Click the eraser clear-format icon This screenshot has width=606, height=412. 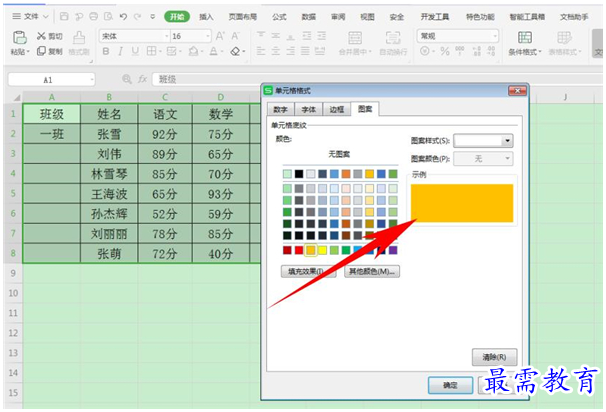click(x=235, y=51)
